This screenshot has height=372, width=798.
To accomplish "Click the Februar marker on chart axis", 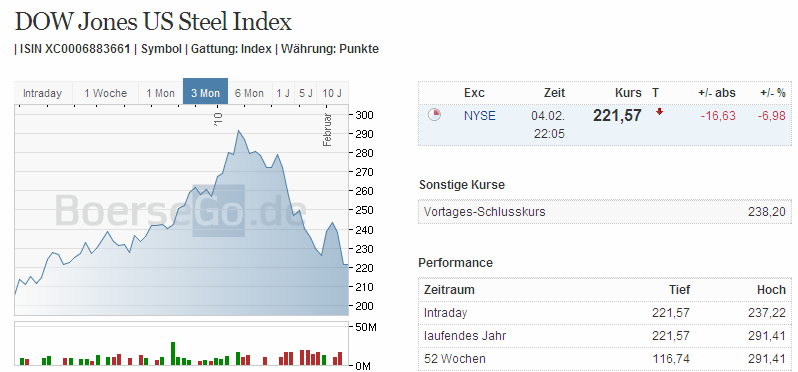I will tap(327, 130).
